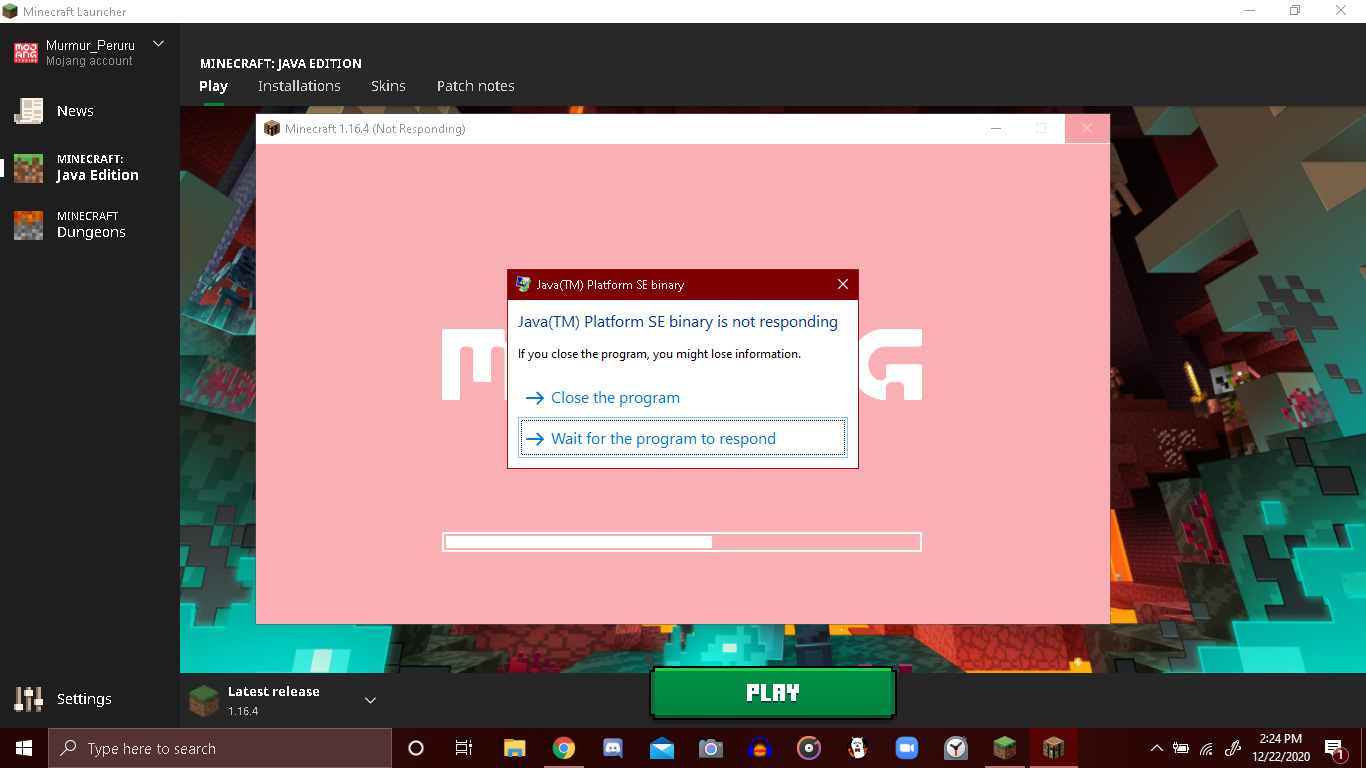The width and height of the screenshot is (1366, 768).
Task: Click the Minecraft Dungeons label
Action: [x=91, y=225]
